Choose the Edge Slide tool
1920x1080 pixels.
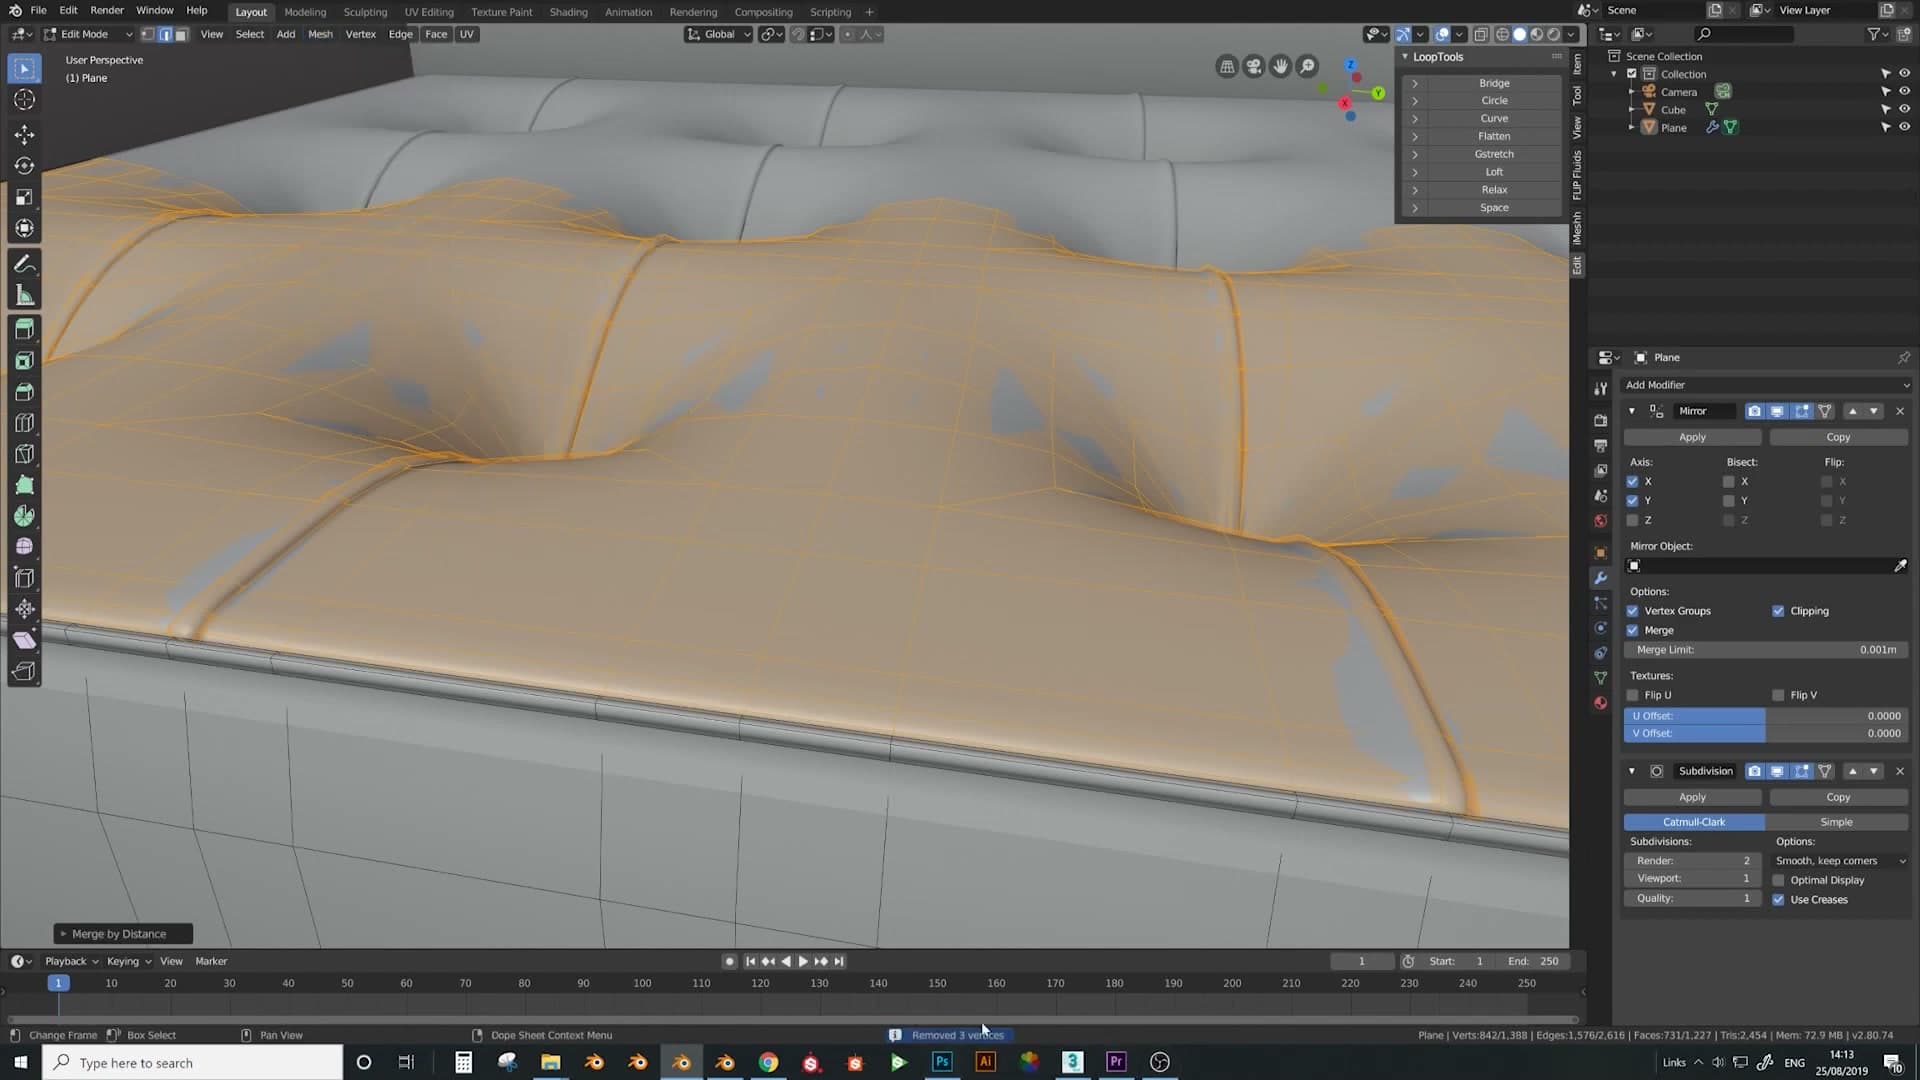click(24, 577)
